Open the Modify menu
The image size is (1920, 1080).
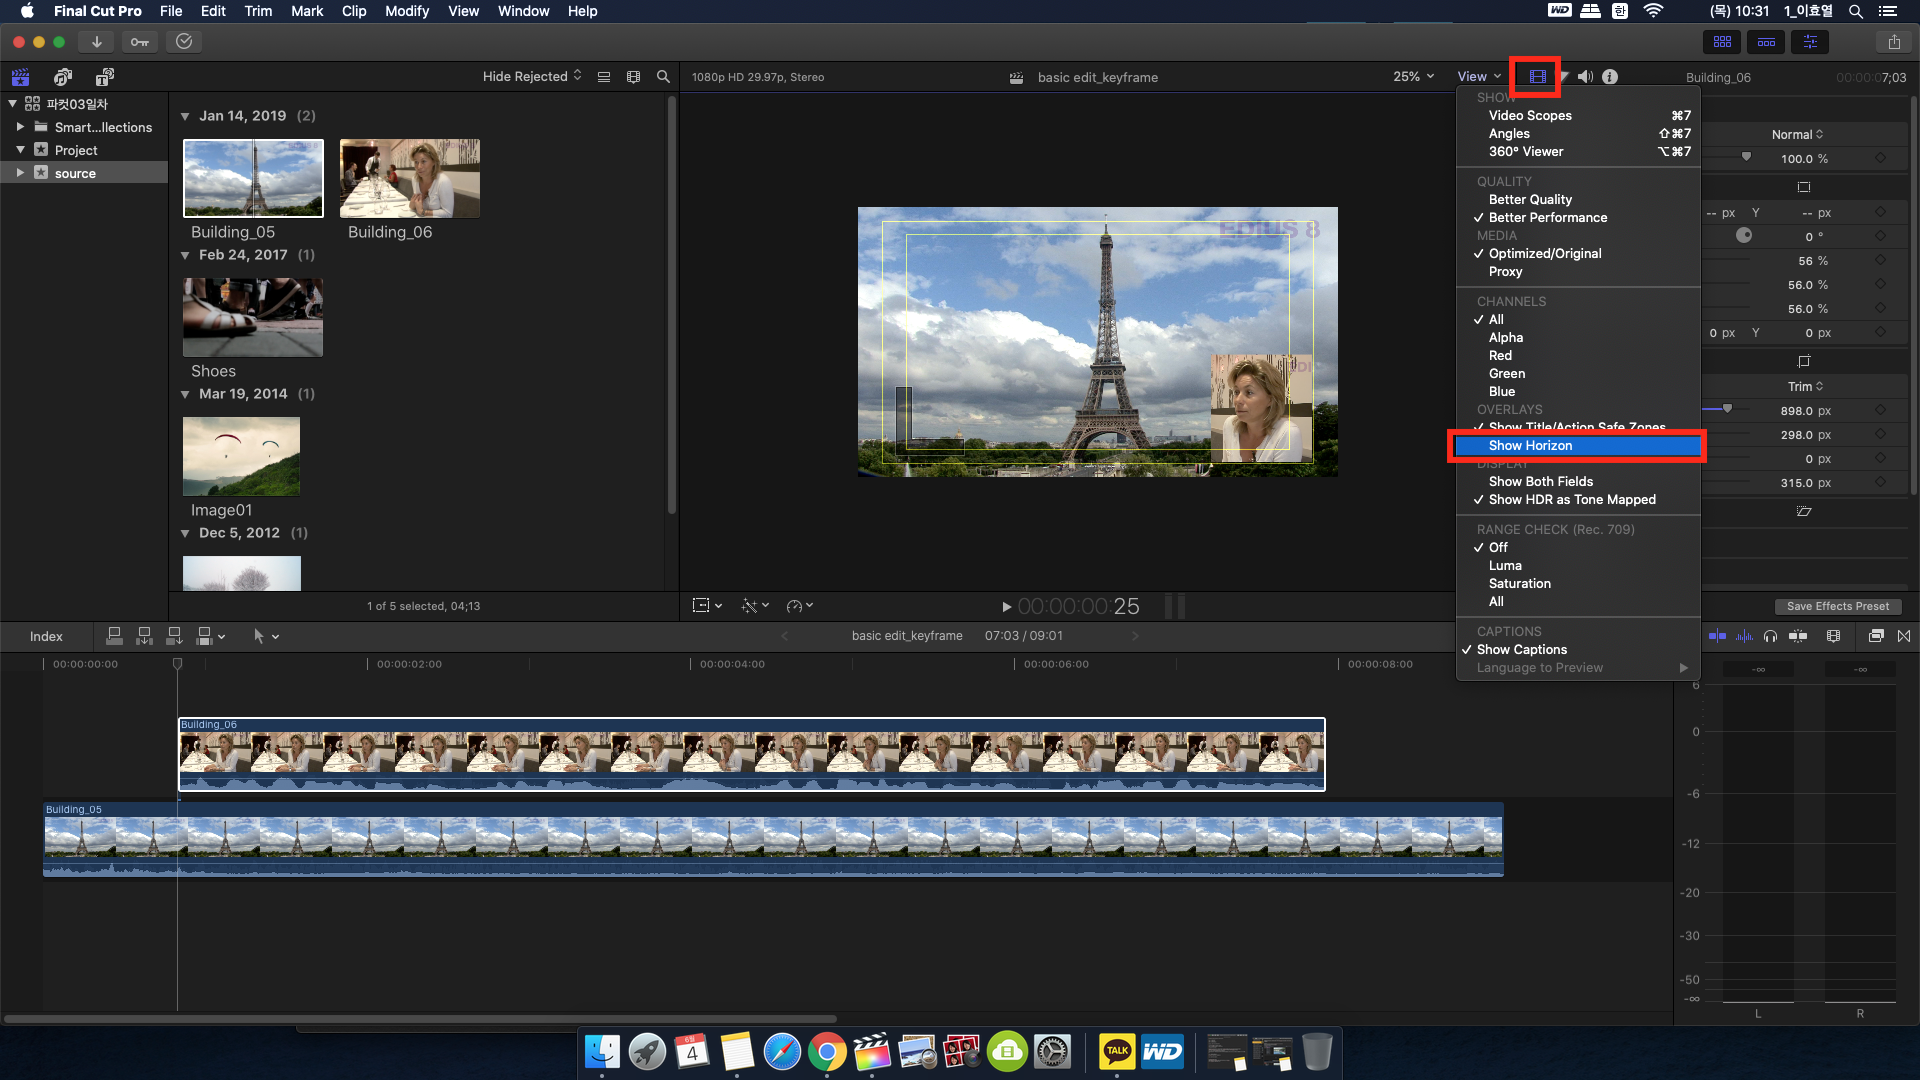coord(406,11)
